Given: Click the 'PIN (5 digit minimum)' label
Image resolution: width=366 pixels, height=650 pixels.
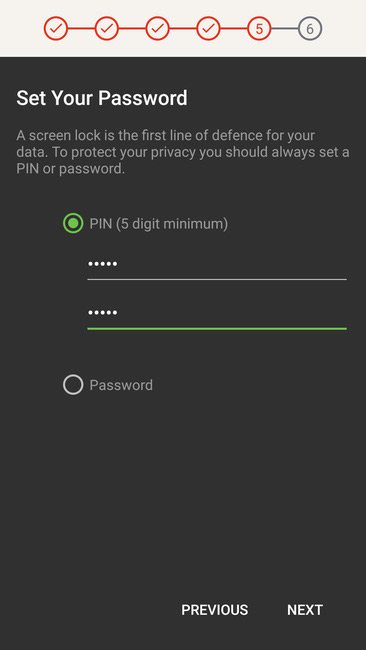Looking at the screenshot, I should point(159,224).
